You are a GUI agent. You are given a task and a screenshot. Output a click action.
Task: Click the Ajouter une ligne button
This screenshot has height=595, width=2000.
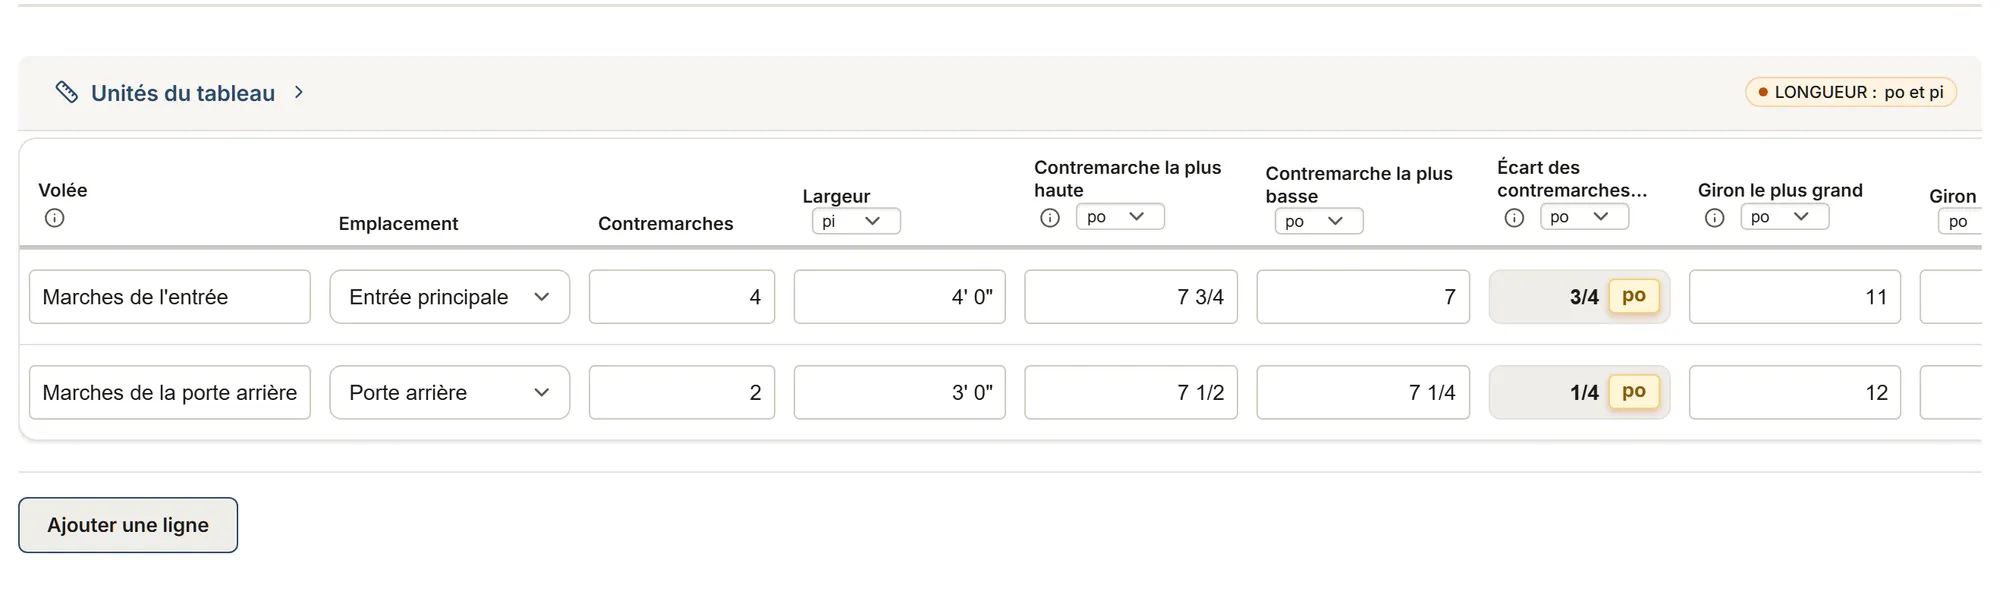coord(128,525)
